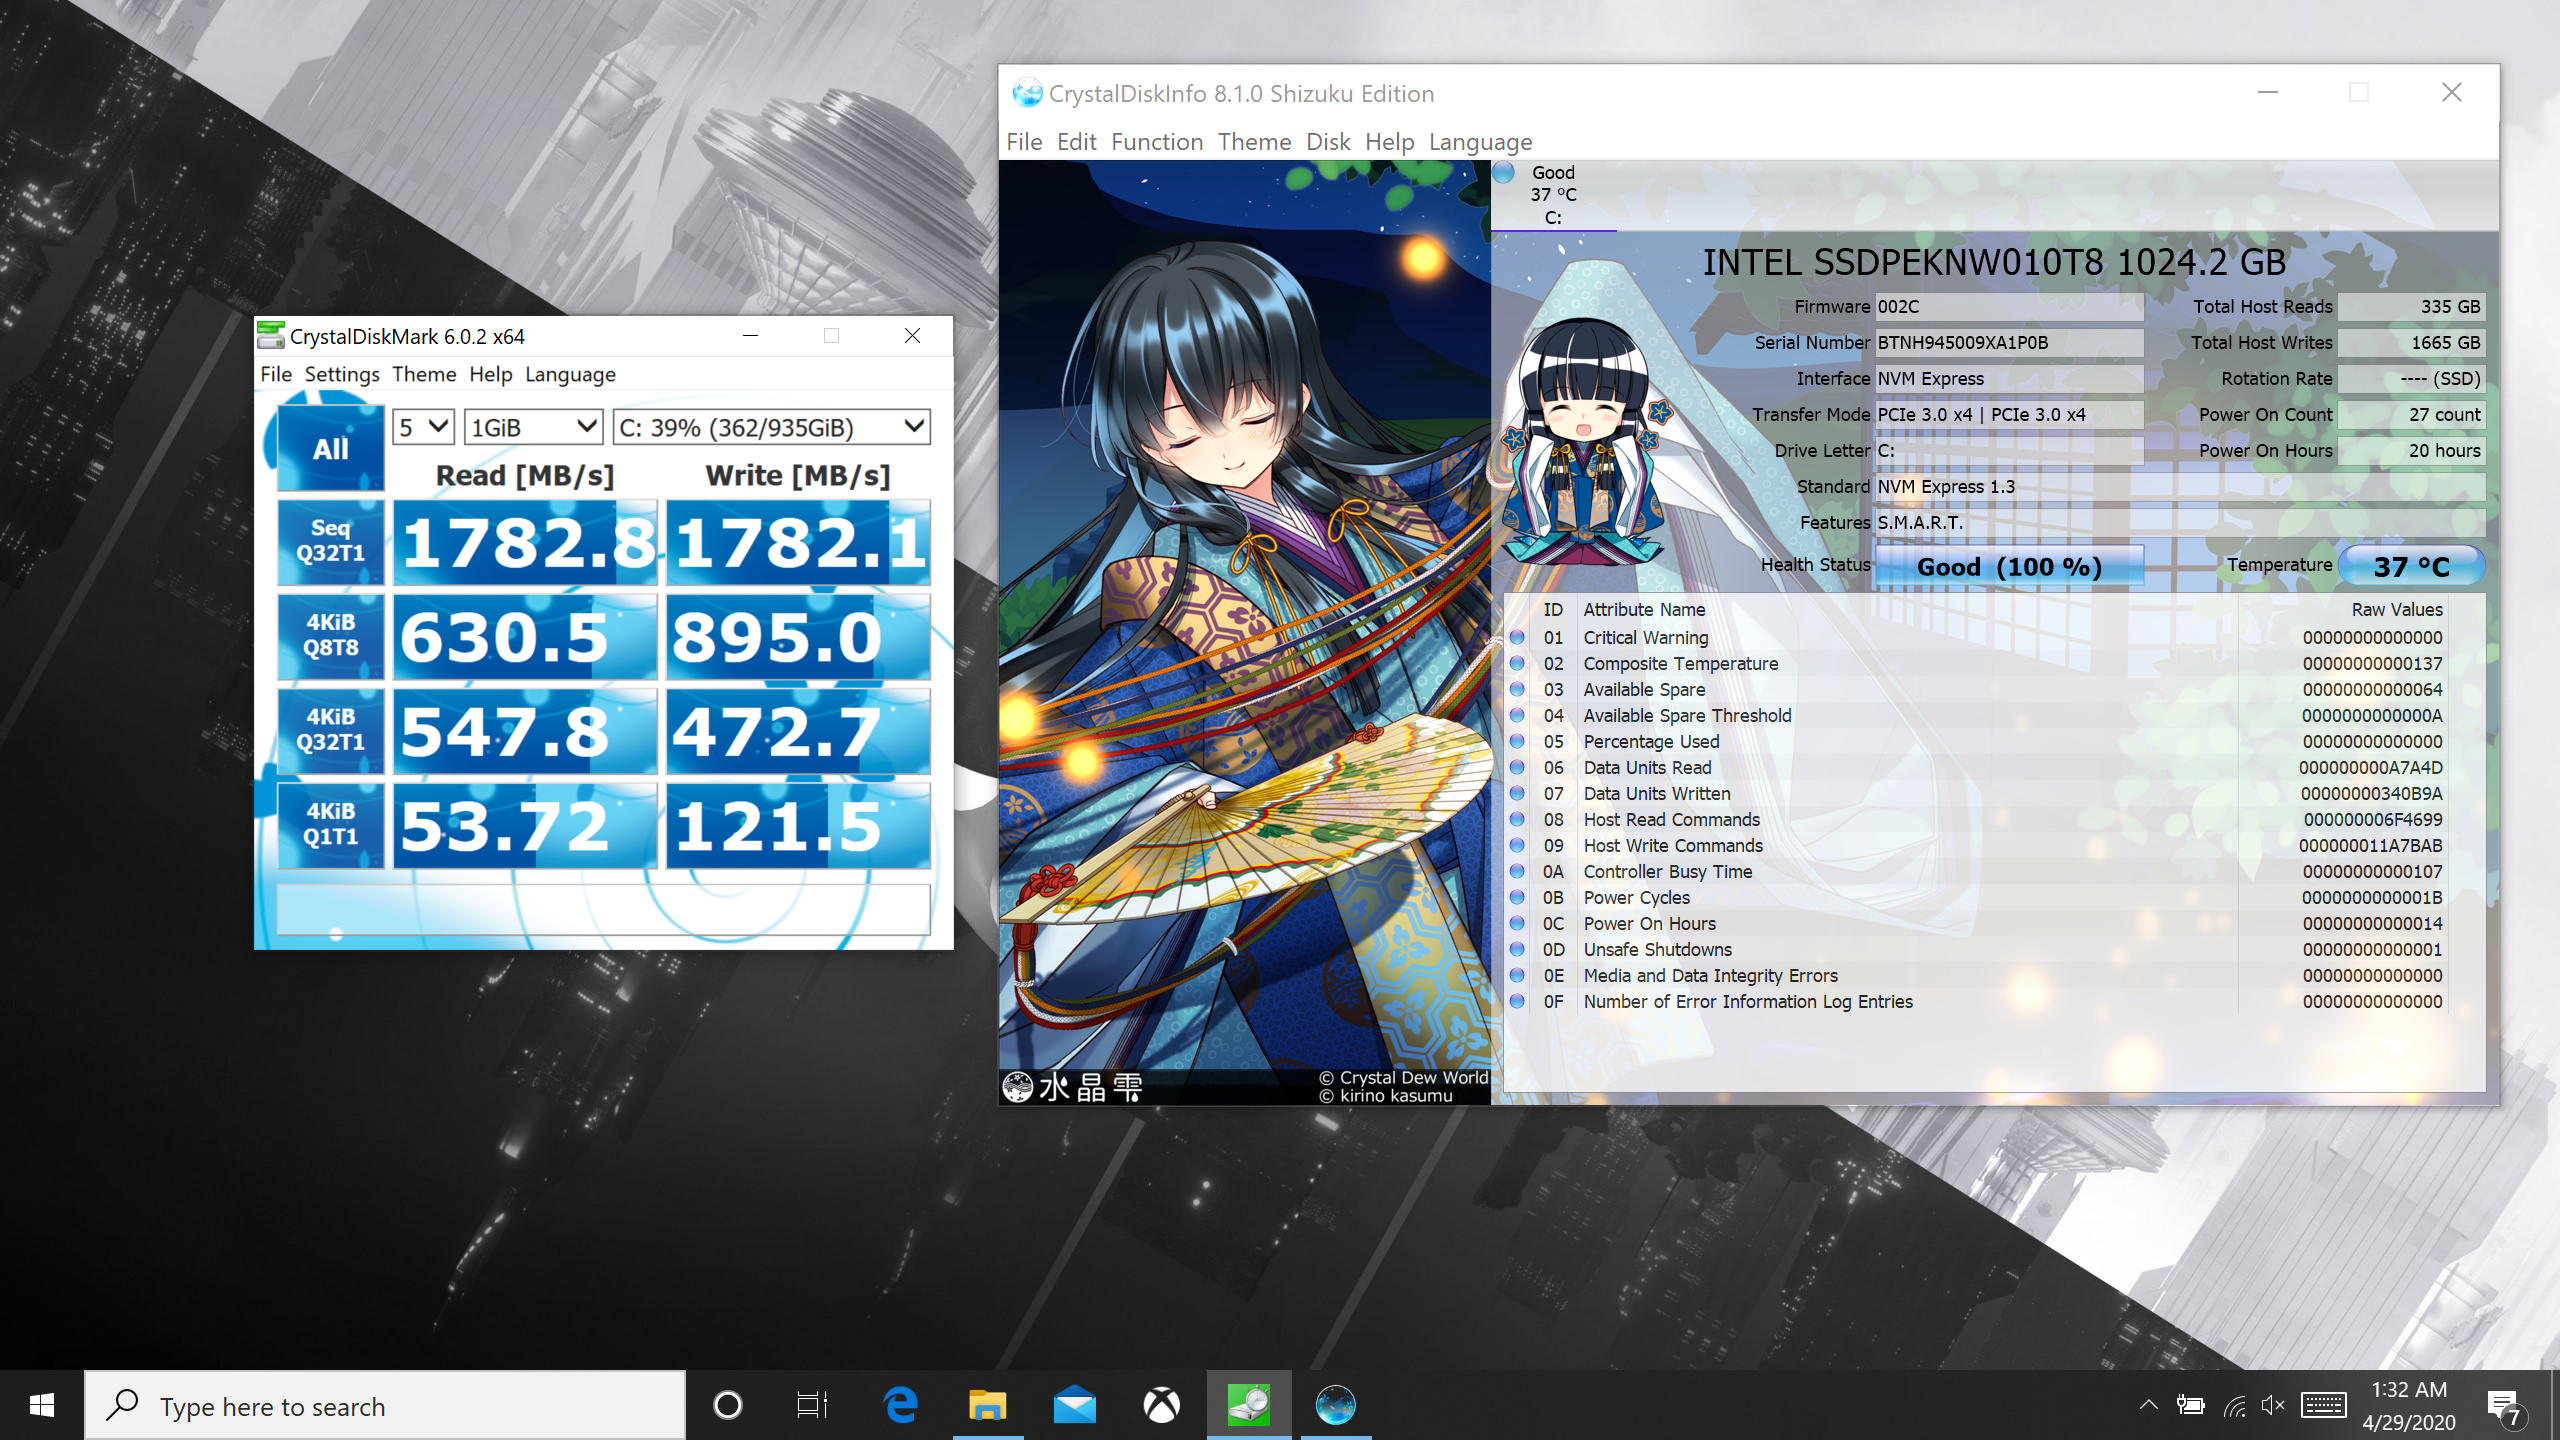The image size is (2560, 1440).
Task: Open the Mail app from the taskbar
Action: click(x=1074, y=1405)
